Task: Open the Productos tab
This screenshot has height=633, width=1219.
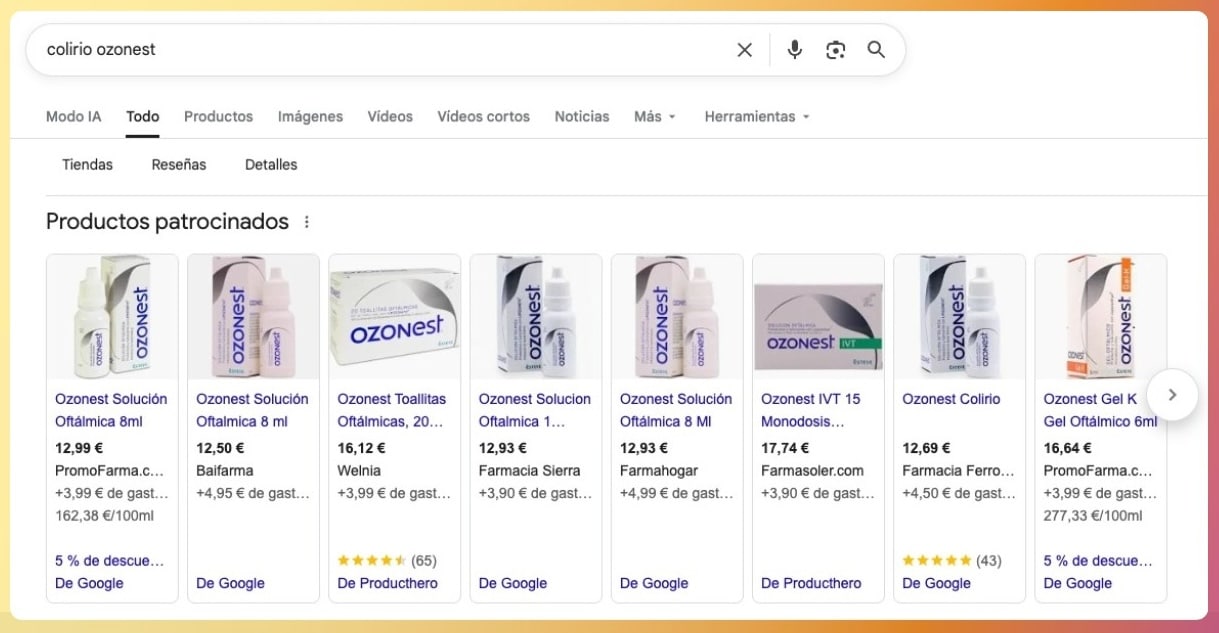Action: tap(218, 116)
